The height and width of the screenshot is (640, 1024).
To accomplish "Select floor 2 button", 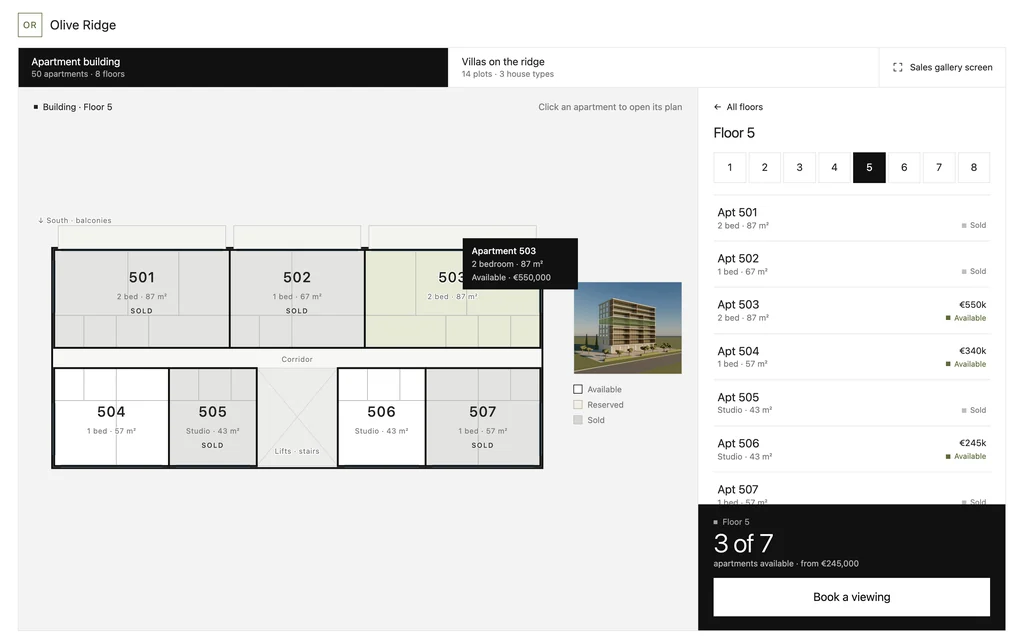I will pyautogui.click(x=764, y=168).
